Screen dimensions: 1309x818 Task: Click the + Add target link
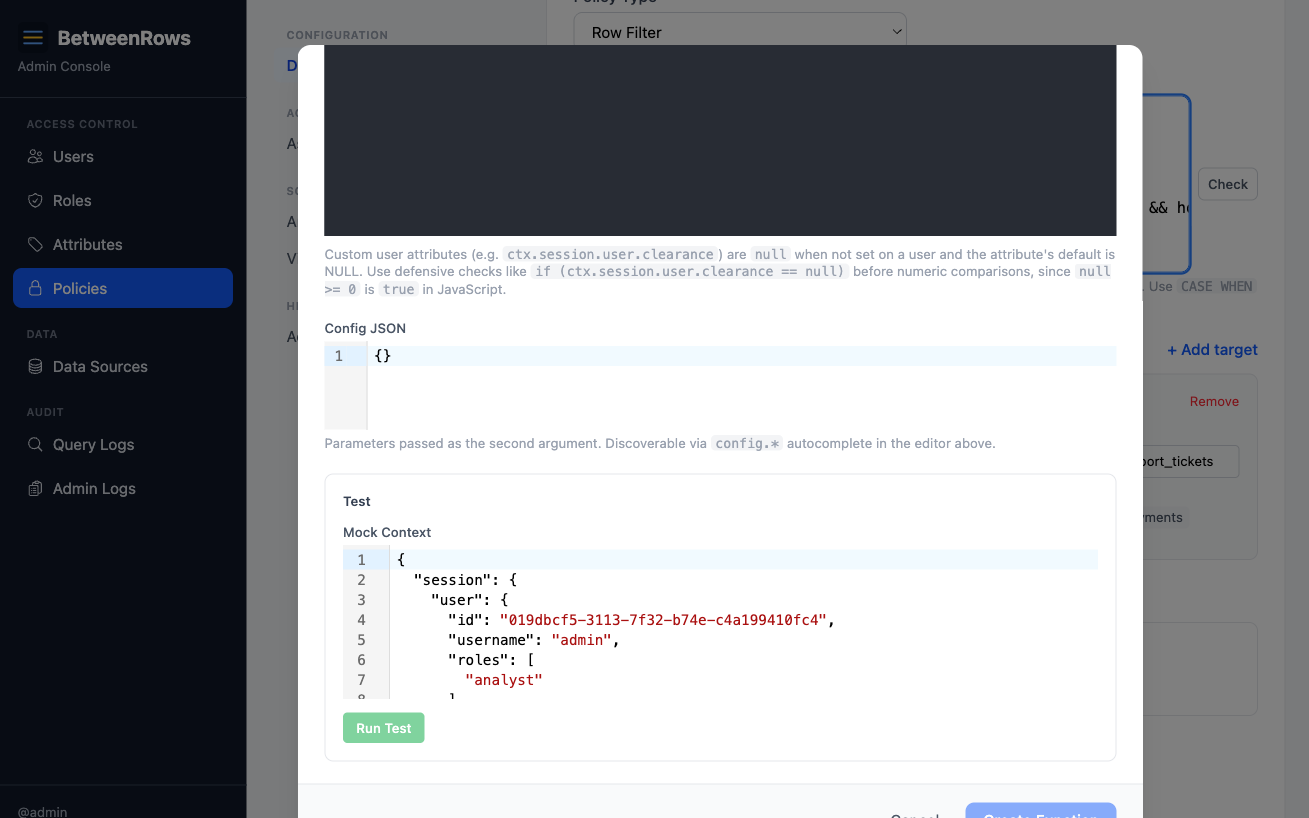tap(1212, 350)
